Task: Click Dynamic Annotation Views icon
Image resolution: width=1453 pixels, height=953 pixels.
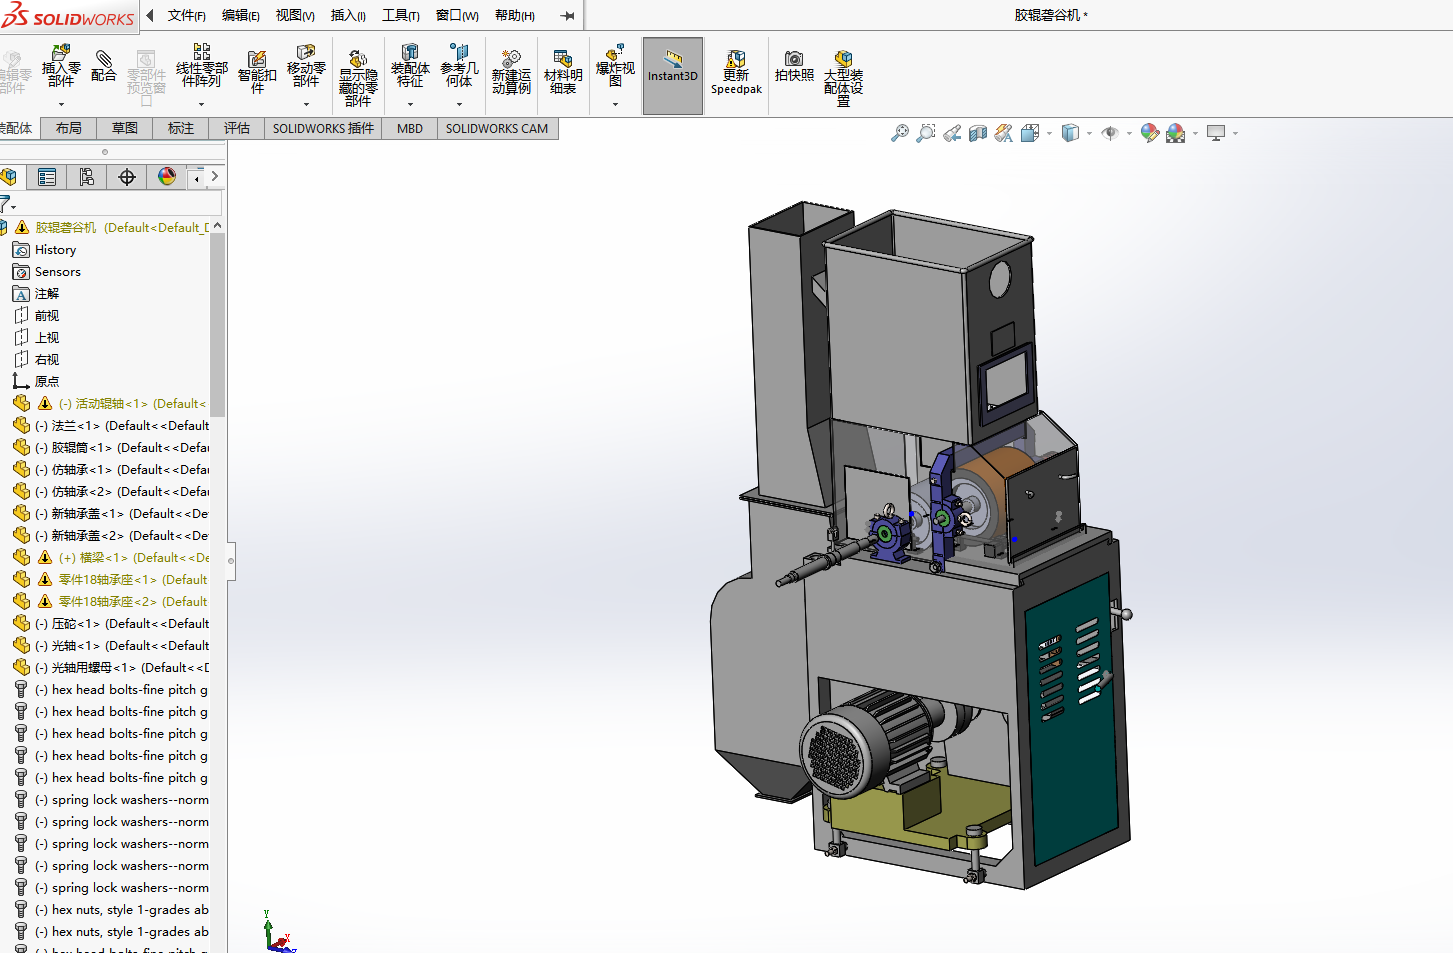Action: click(x=1003, y=132)
